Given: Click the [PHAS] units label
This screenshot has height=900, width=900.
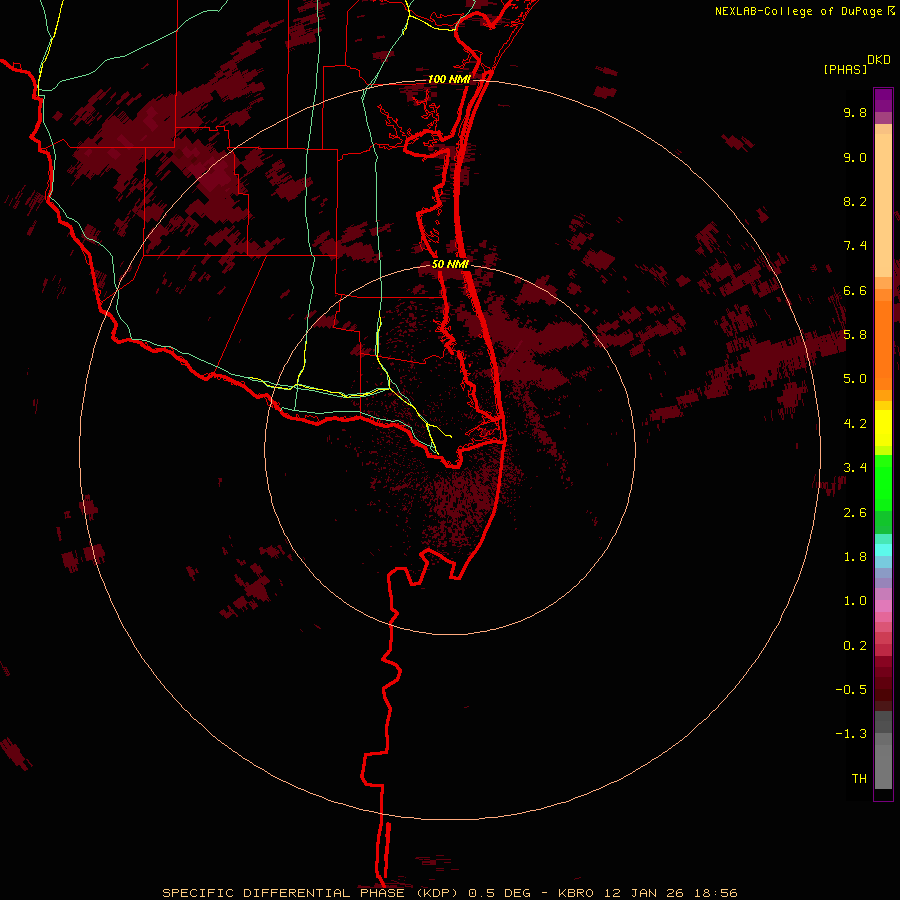Looking at the screenshot, I should coord(845,69).
